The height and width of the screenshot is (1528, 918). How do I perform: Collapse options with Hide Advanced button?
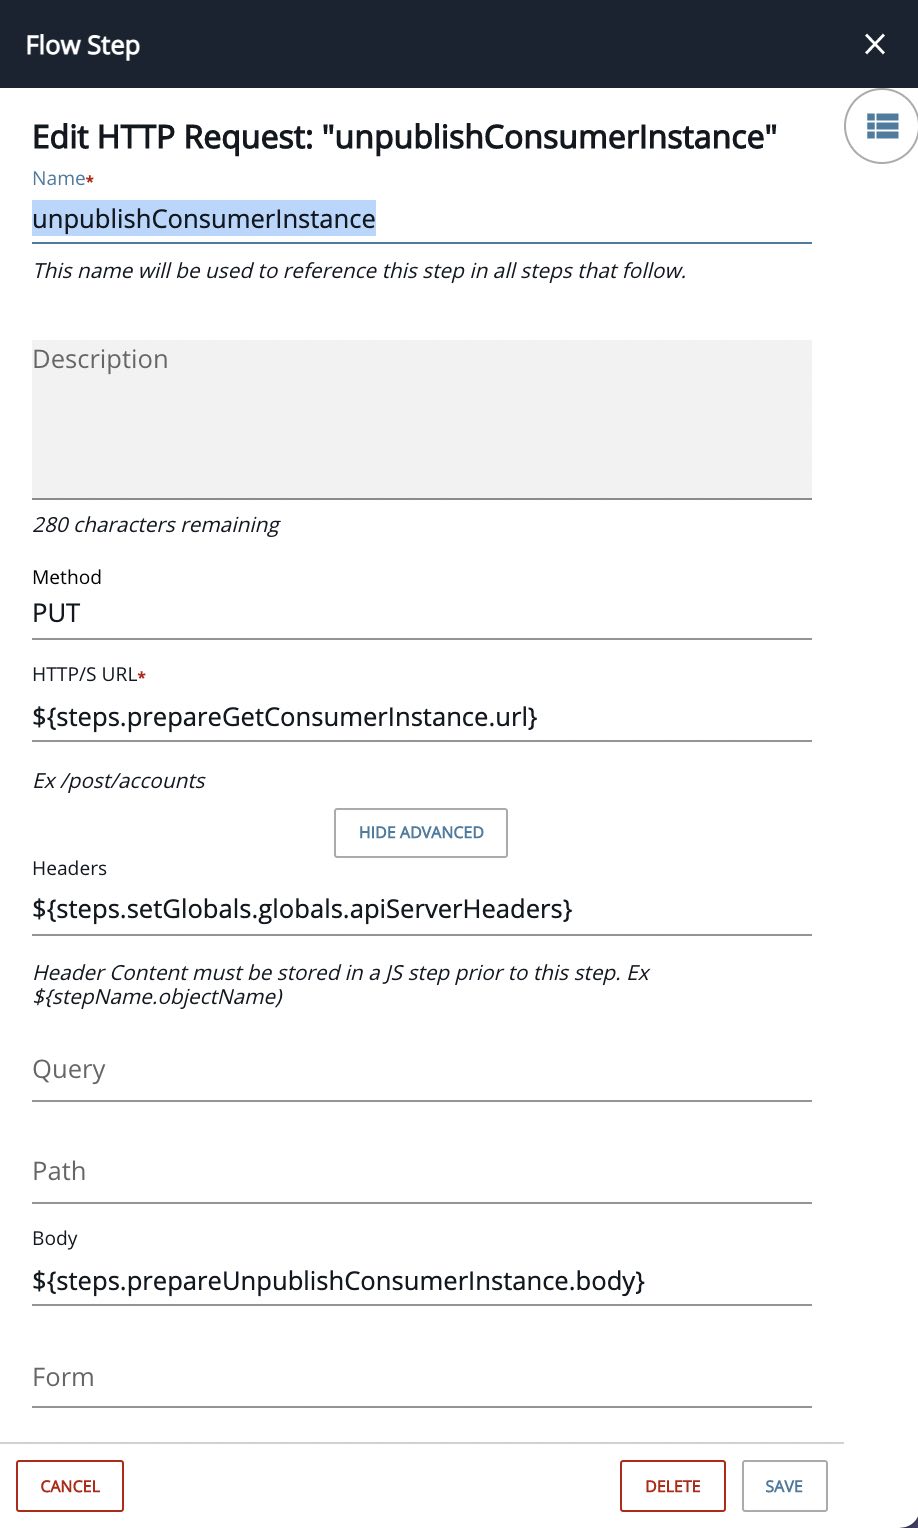(x=421, y=833)
